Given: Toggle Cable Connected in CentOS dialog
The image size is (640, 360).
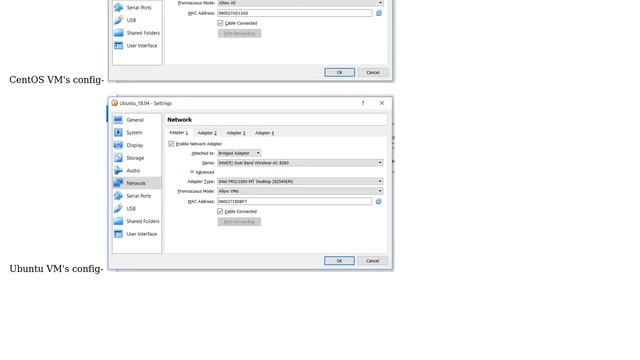Looking at the screenshot, I should (x=220, y=23).
